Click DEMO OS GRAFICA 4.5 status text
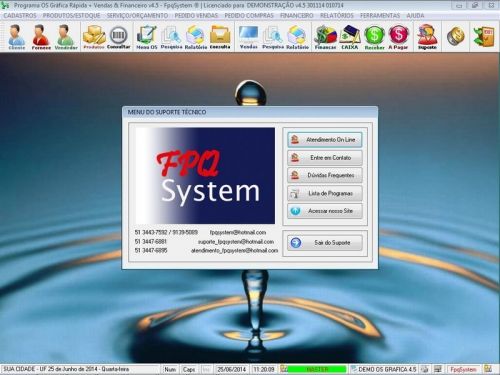This screenshot has width=500, height=375. coord(387,369)
